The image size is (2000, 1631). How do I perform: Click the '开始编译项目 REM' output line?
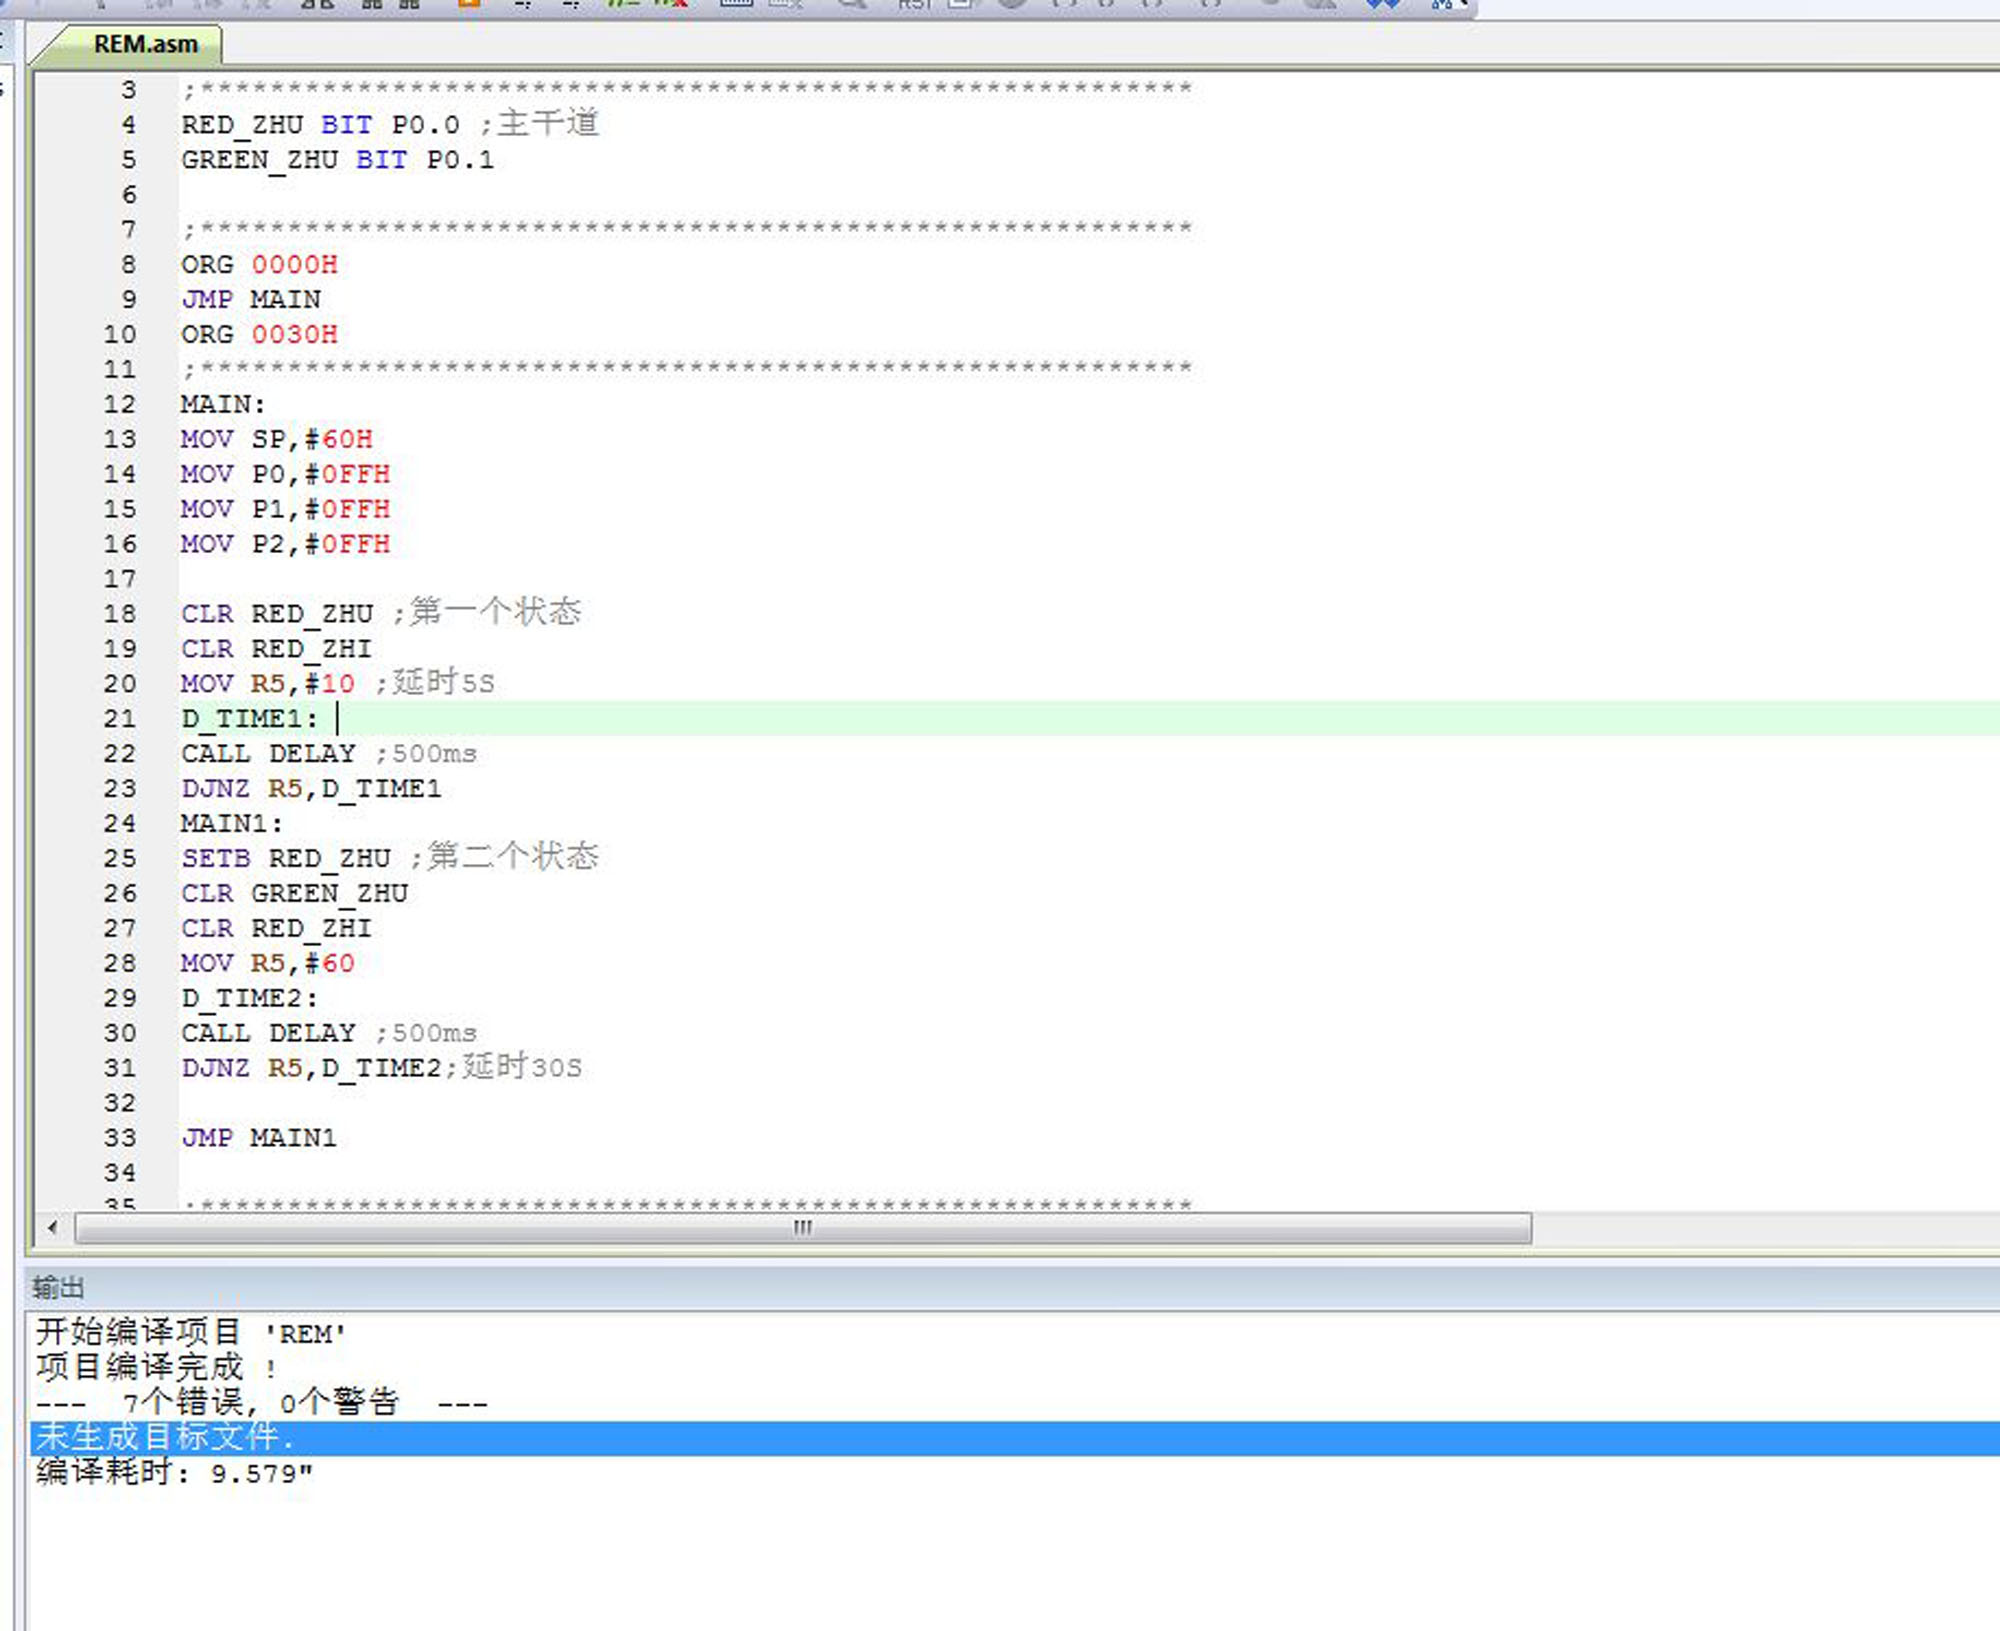coord(191,1333)
